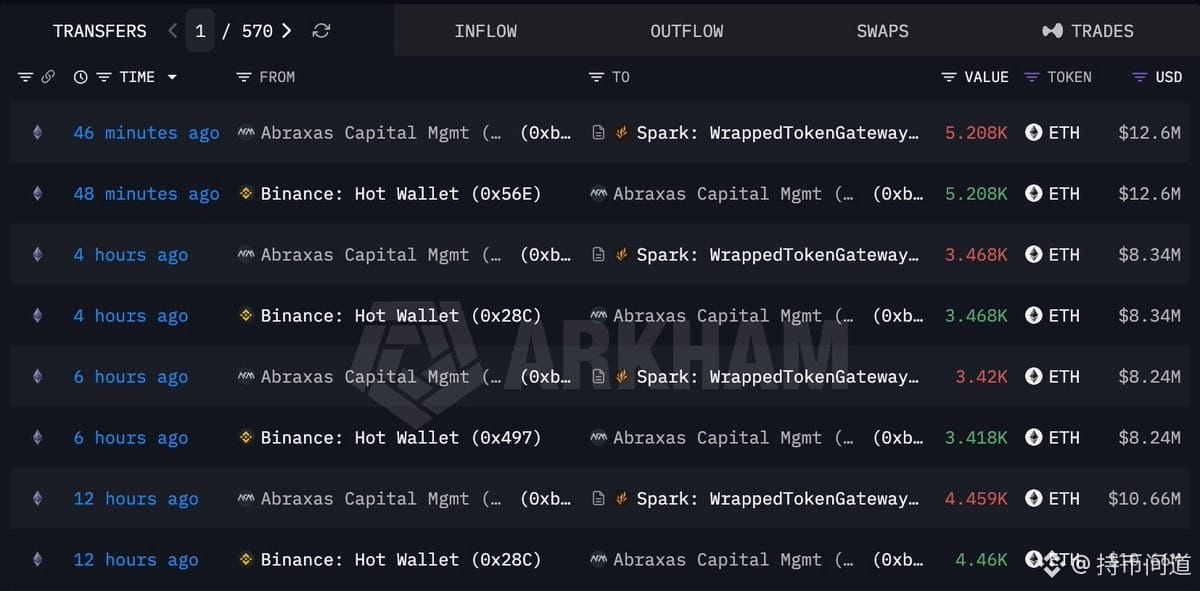Open Binance: Hot Wallet (0x56E) link

400,193
